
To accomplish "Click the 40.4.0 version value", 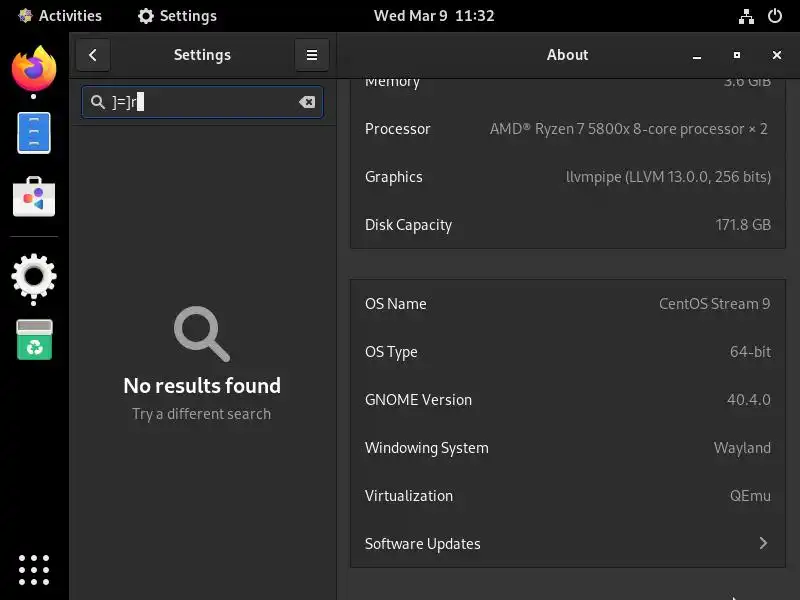I will point(748,399).
